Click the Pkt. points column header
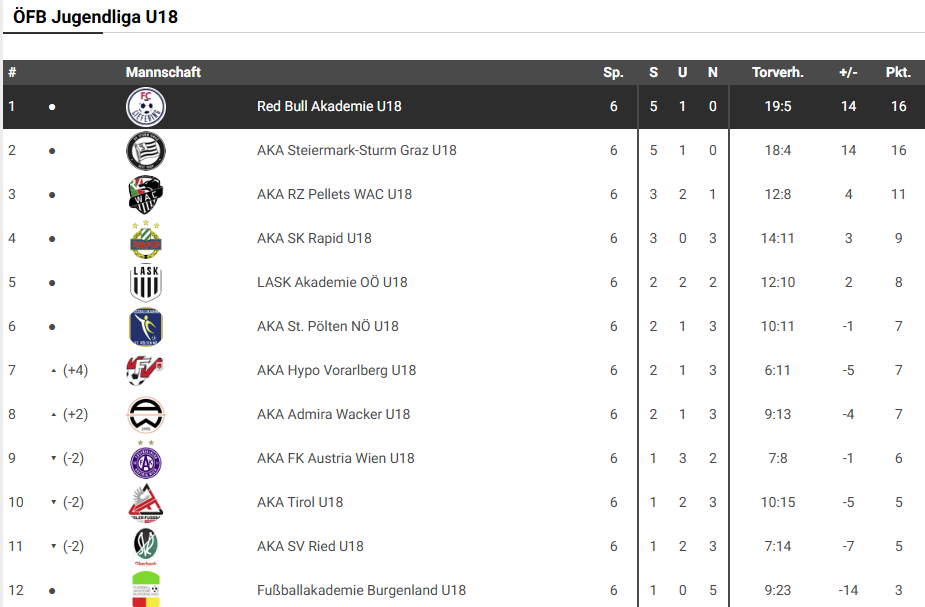This screenshot has height=607, width=925. point(898,72)
